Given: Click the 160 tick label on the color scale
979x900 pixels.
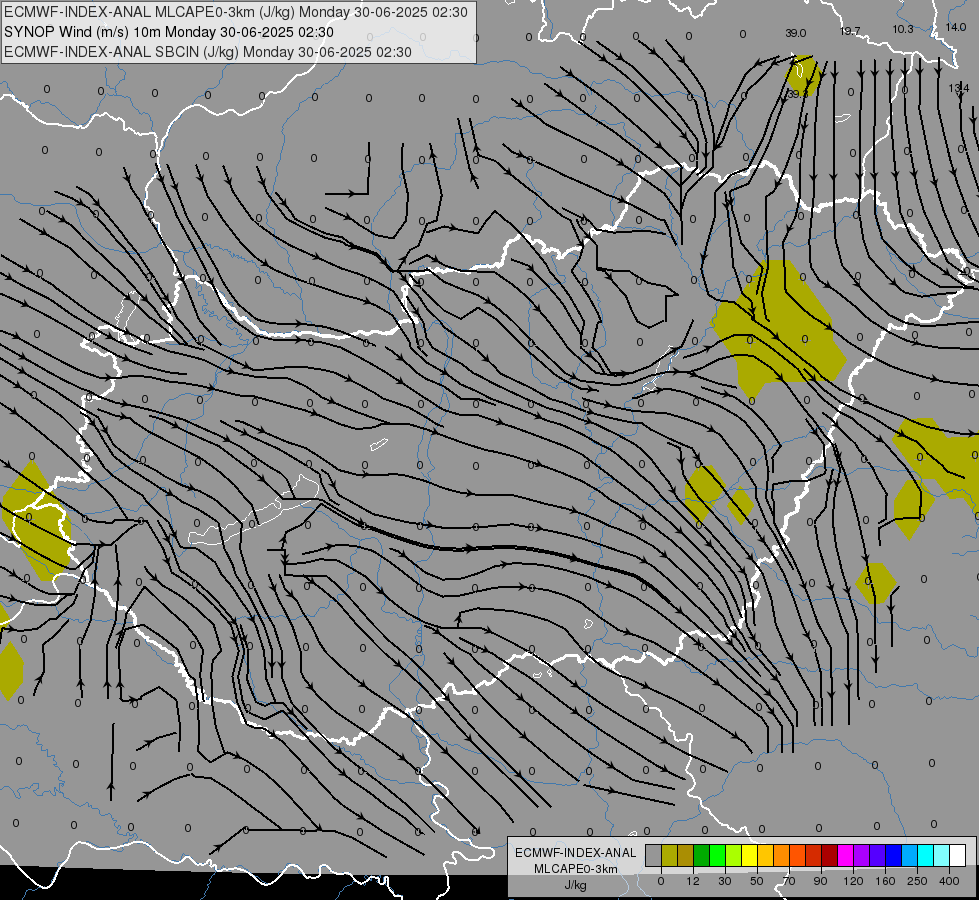Looking at the screenshot, I should tap(885, 881).
